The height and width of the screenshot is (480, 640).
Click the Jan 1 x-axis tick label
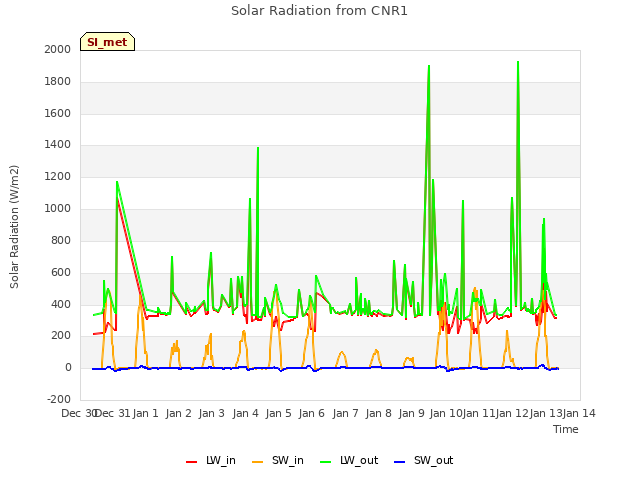[146, 413]
